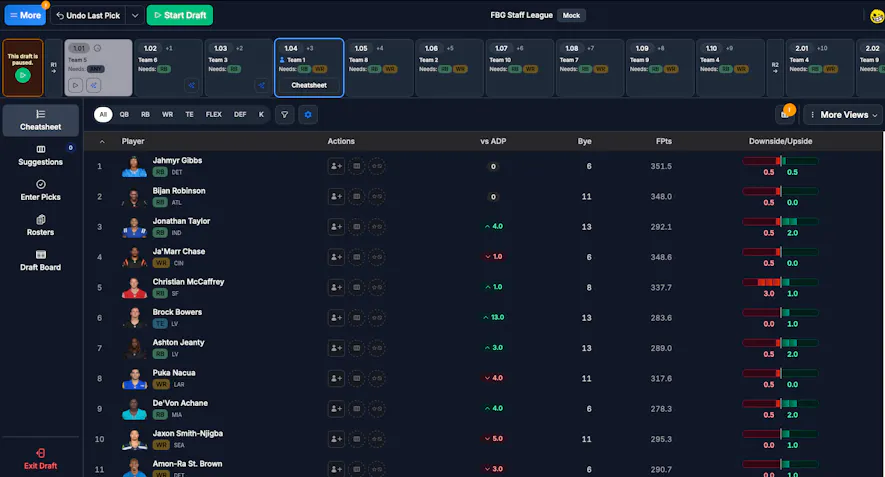Click the Undo Last Pick button
The height and width of the screenshot is (477, 885).
point(89,15)
